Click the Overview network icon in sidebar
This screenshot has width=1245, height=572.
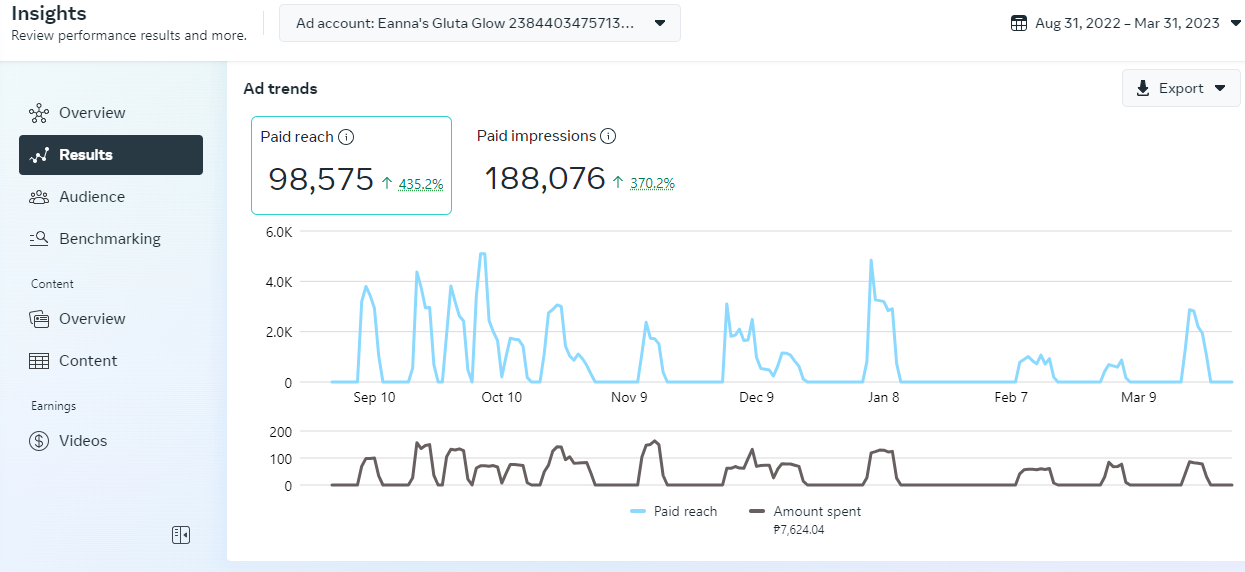click(x=39, y=113)
